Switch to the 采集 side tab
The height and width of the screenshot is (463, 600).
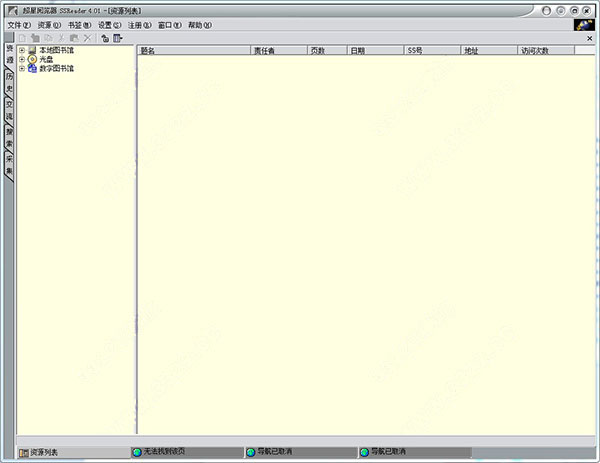point(9,165)
